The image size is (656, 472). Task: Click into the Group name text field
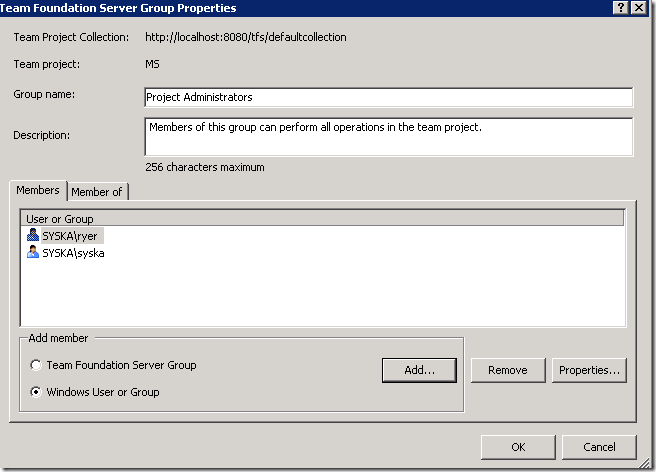tap(388, 98)
